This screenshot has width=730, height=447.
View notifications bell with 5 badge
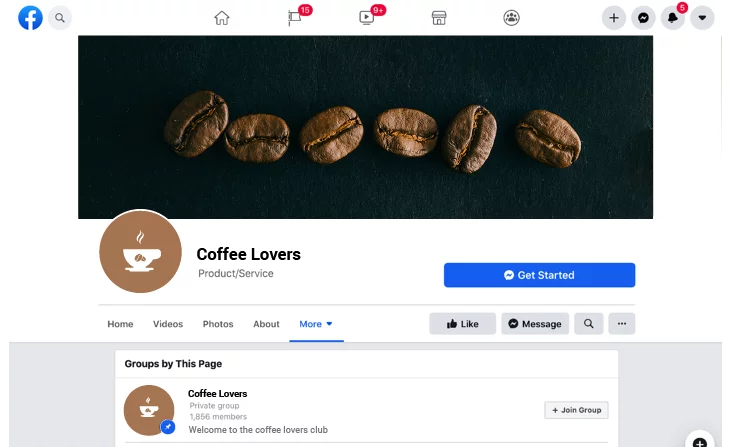(673, 17)
